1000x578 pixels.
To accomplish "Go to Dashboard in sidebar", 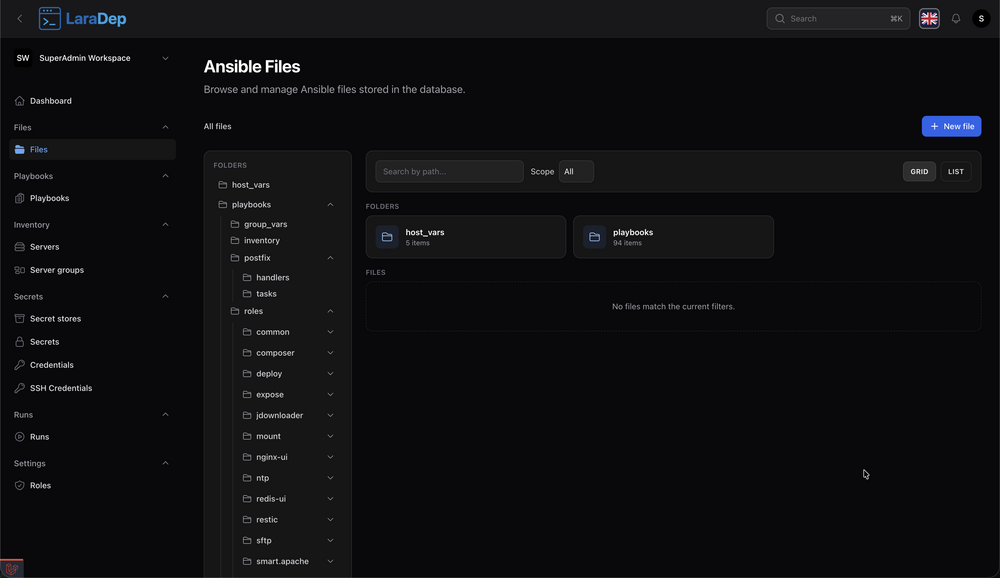I will (50, 101).
